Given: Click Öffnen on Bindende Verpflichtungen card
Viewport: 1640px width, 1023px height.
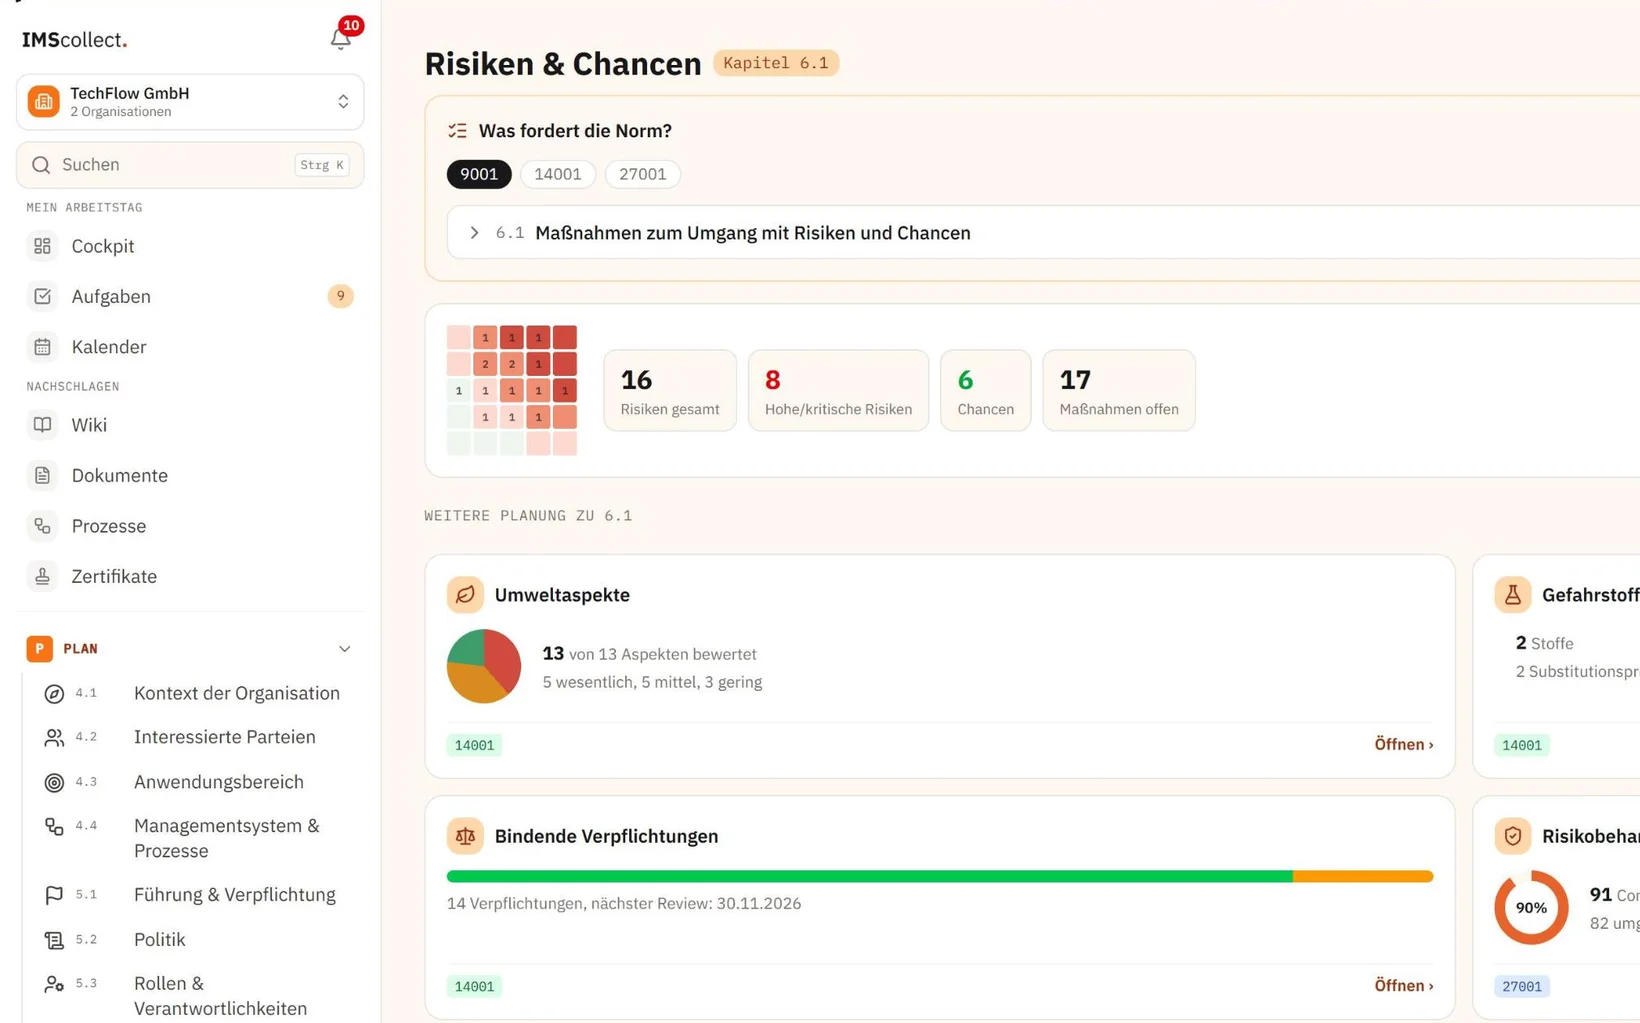Looking at the screenshot, I should pos(1403,986).
